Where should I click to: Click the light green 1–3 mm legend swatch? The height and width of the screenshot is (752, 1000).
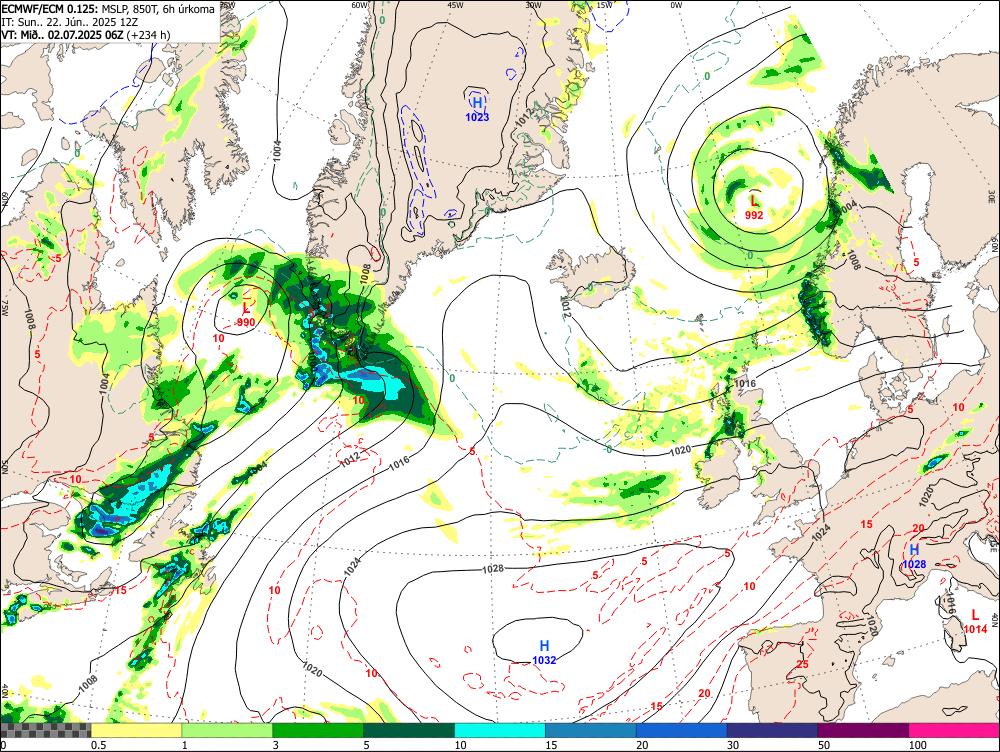point(227,730)
